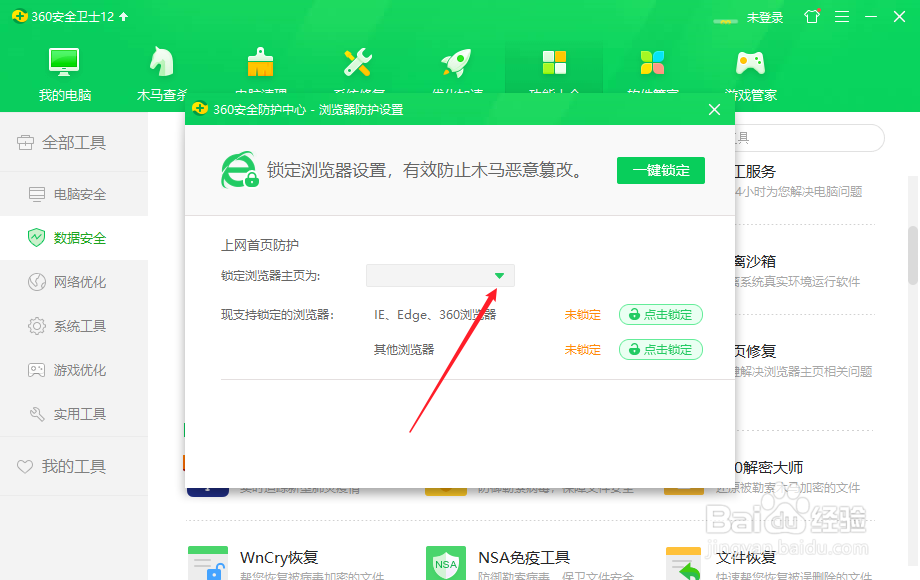Click the 上网首页防护 heading
This screenshot has height=580, width=920.
260,245
